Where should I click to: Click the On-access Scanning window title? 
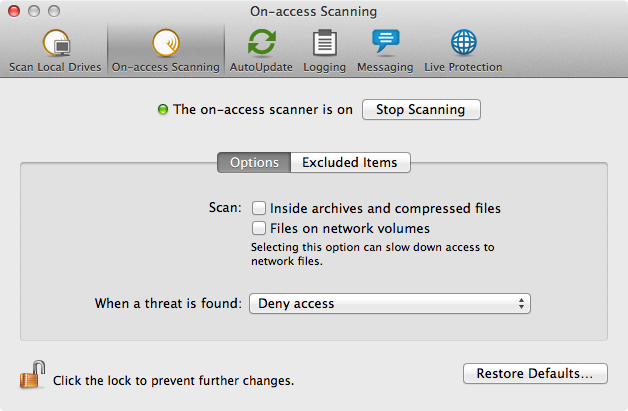coord(314,11)
